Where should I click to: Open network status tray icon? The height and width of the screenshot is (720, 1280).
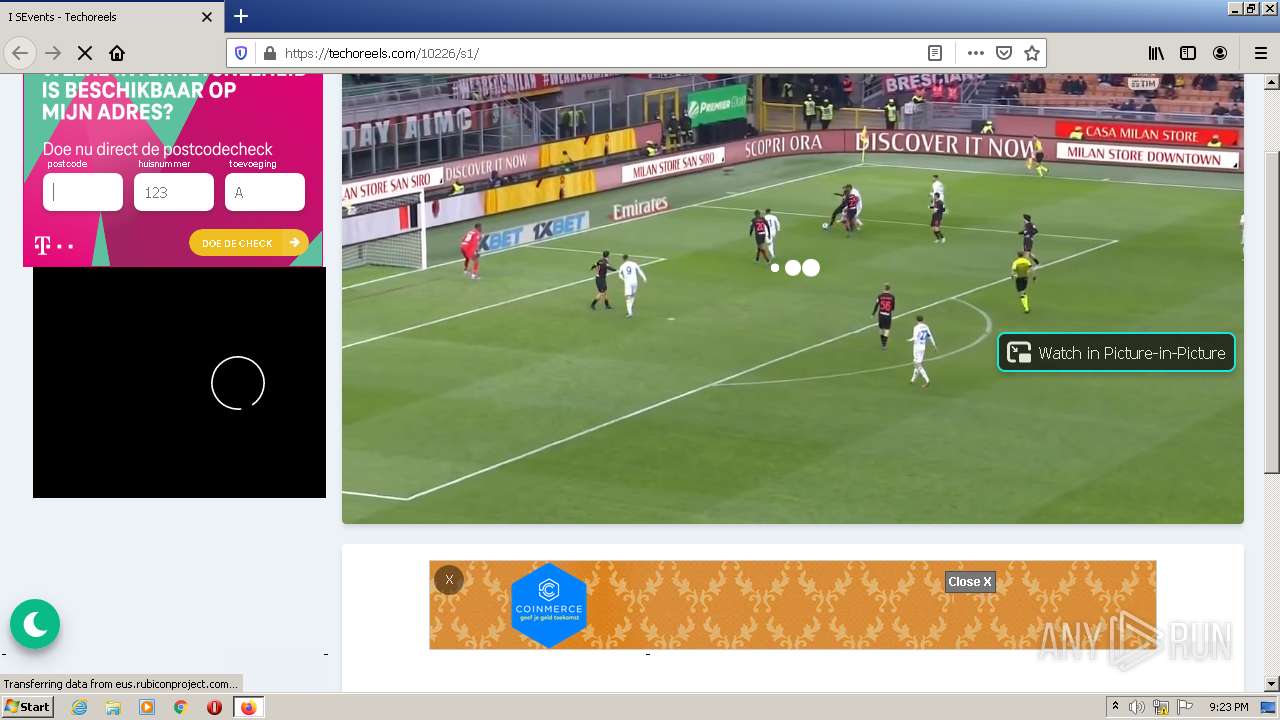coord(1161,707)
